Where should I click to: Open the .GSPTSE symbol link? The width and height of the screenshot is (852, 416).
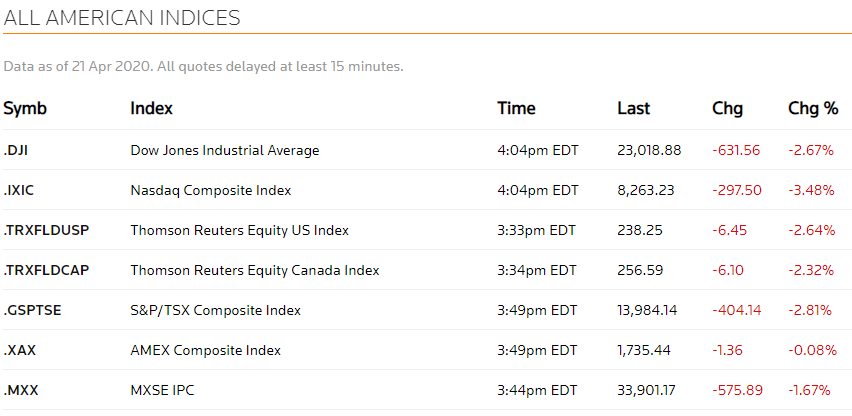(x=33, y=310)
